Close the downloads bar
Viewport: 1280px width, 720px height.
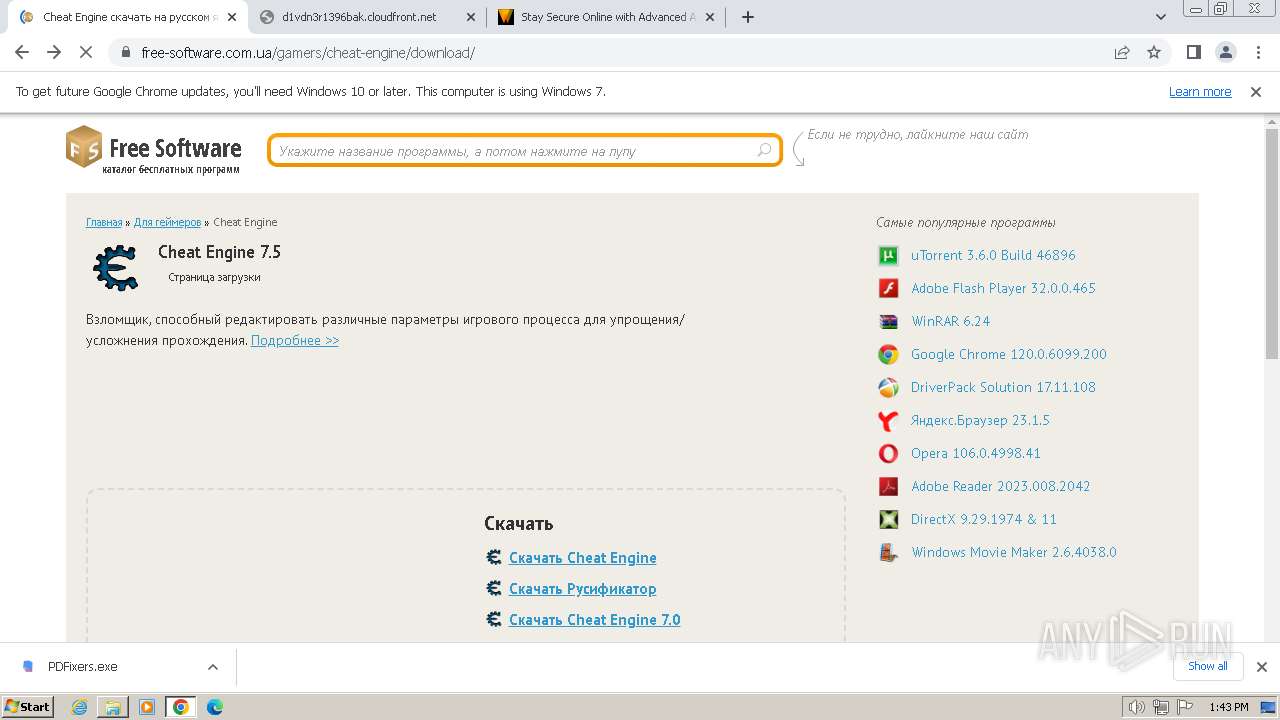pyautogui.click(x=1261, y=667)
